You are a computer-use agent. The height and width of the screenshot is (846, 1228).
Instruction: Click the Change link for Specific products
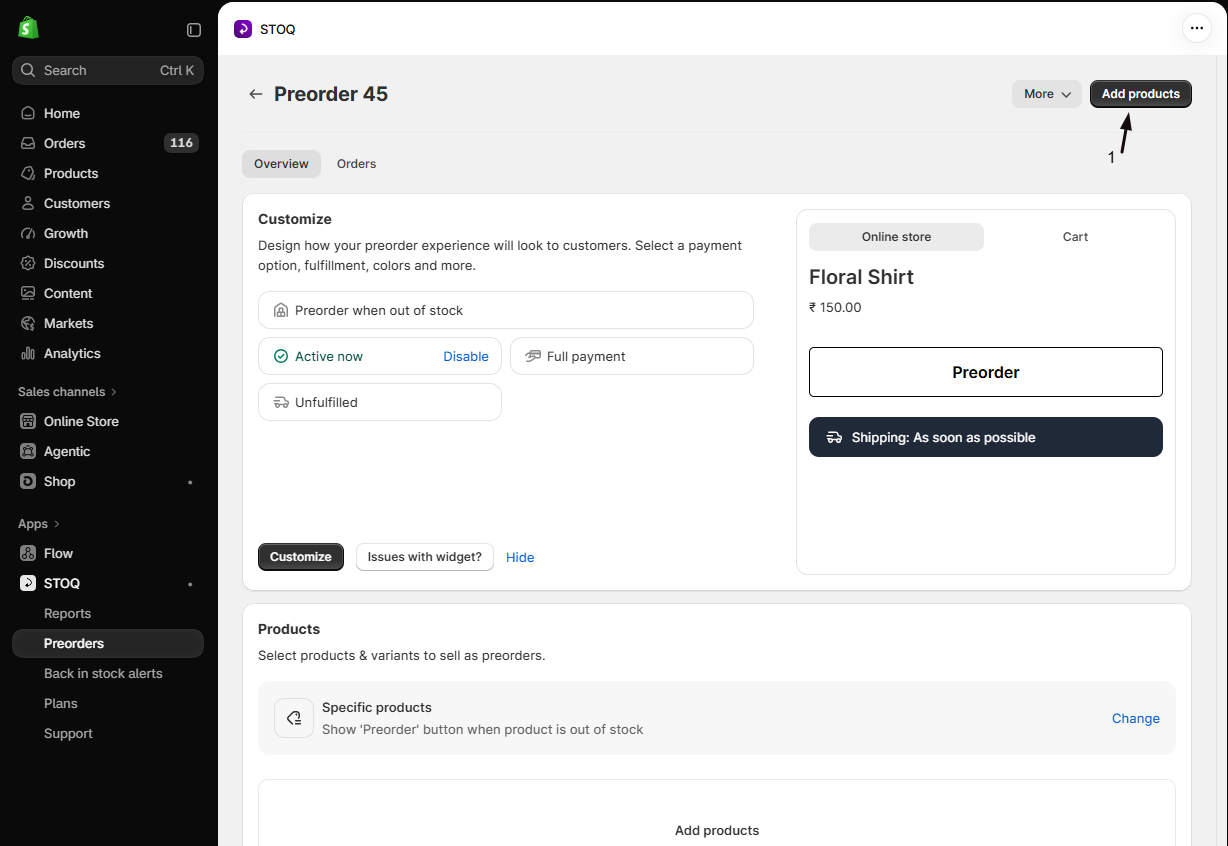pyautogui.click(x=1136, y=718)
